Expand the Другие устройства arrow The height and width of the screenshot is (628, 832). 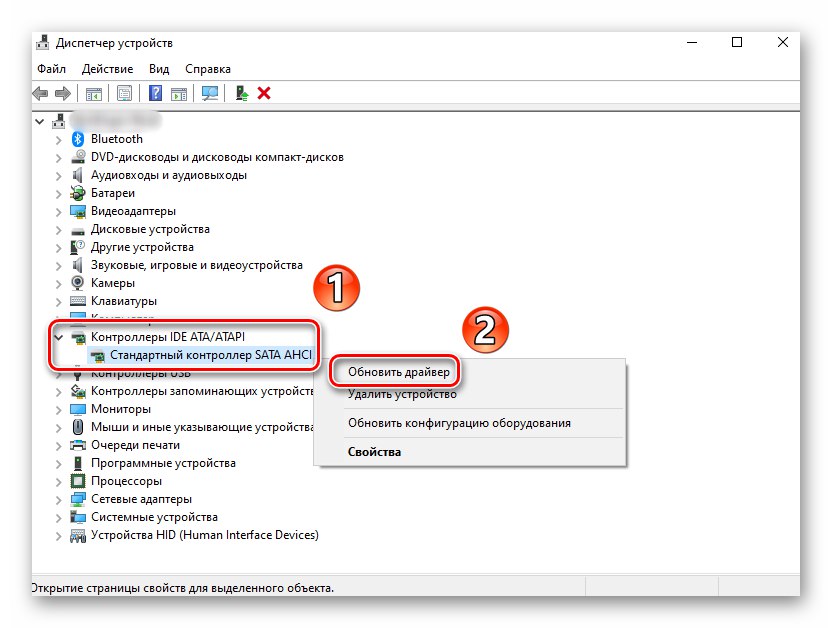[x=58, y=248]
